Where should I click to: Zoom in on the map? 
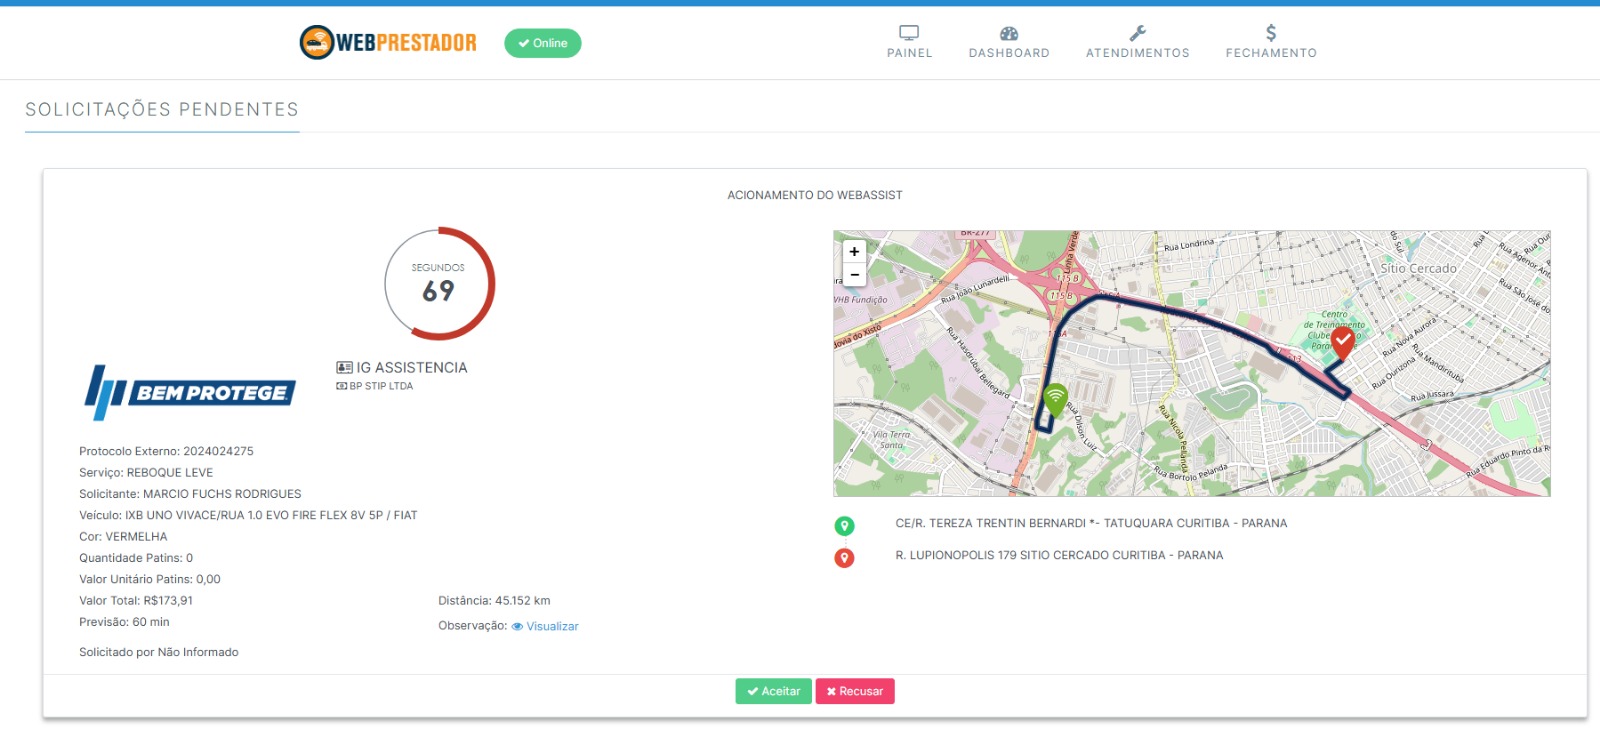854,252
